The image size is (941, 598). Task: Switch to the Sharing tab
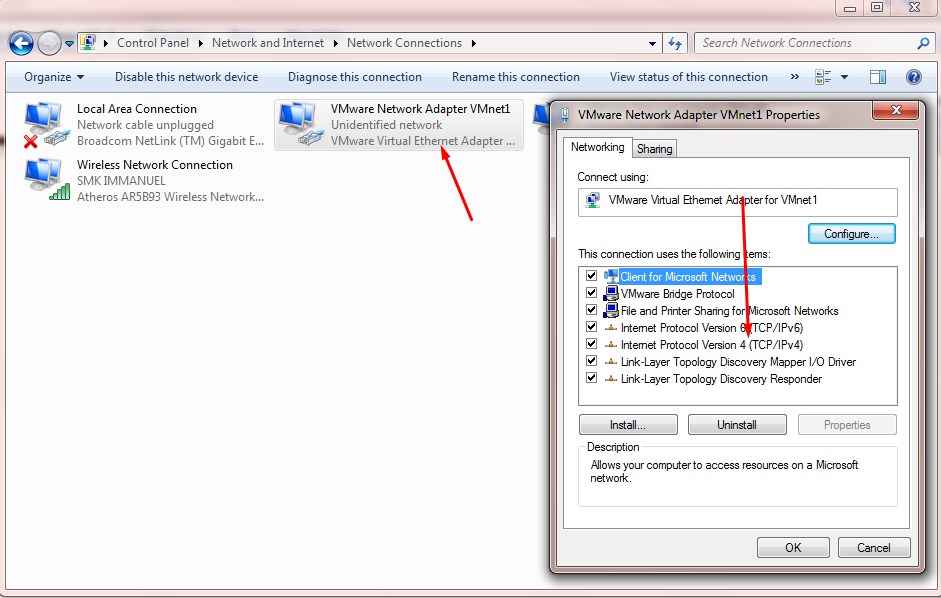(x=654, y=149)
